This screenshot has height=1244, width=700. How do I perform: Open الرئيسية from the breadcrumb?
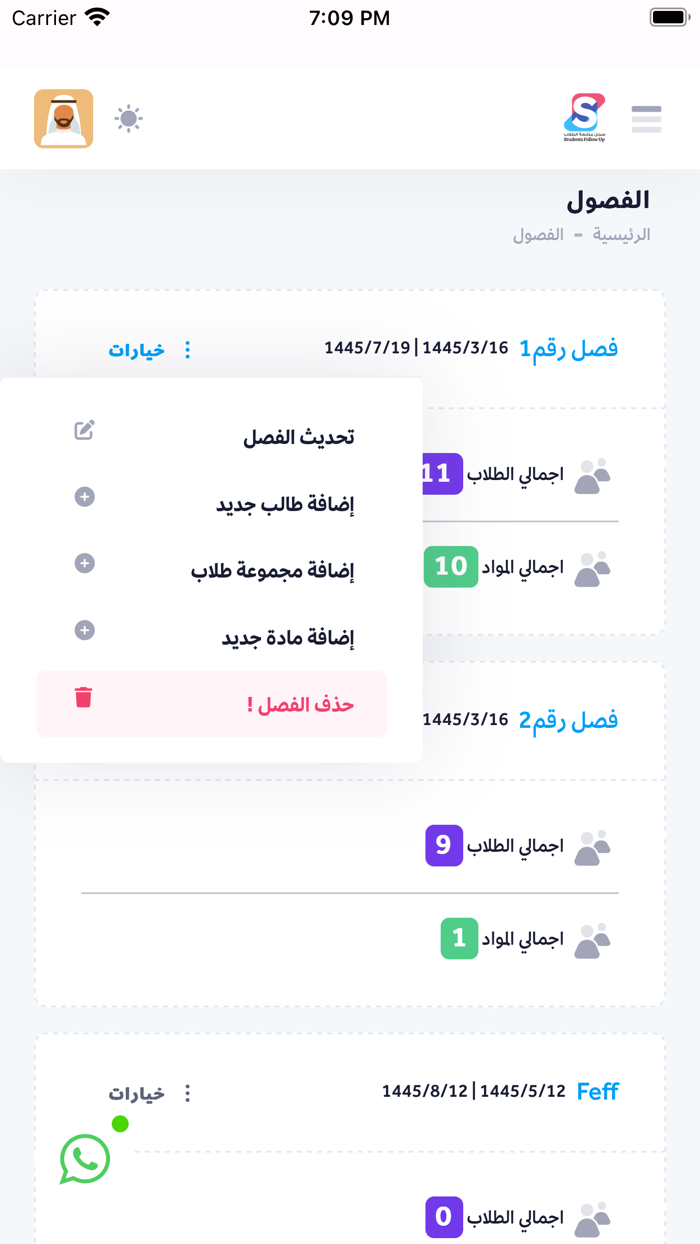(x=625, y=234)
